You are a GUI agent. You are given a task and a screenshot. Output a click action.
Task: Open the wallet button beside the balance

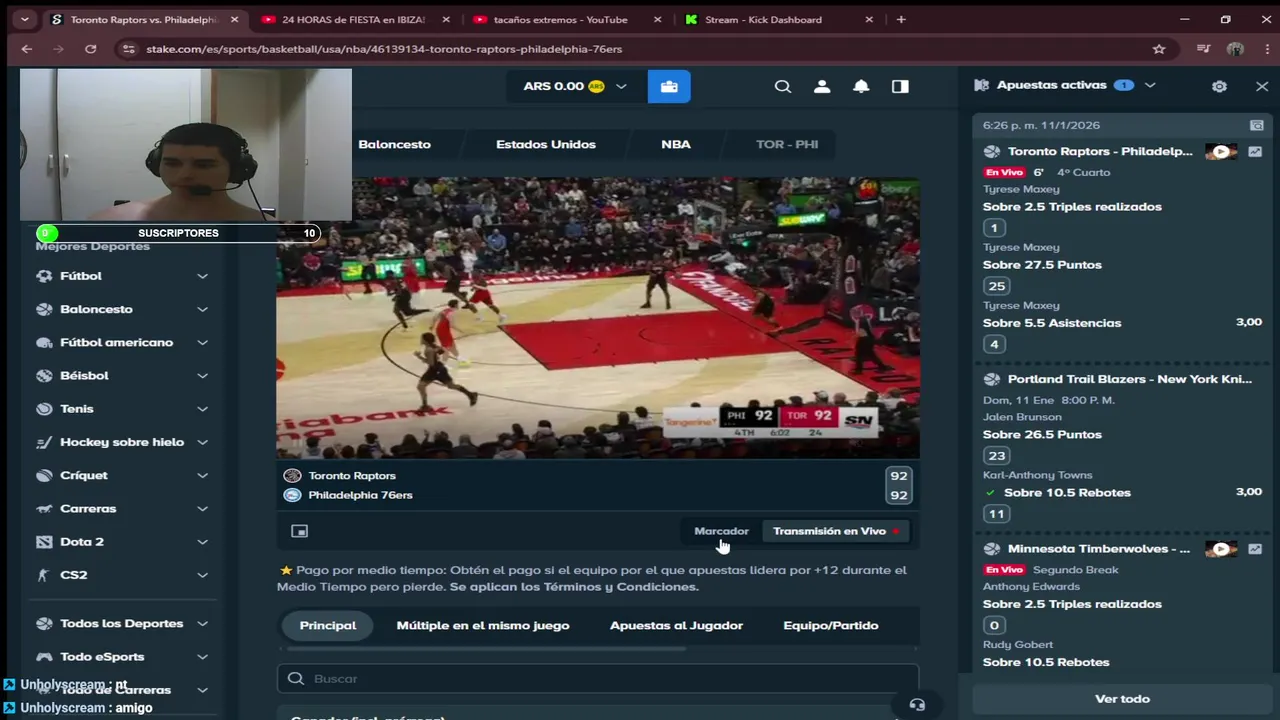669,86
